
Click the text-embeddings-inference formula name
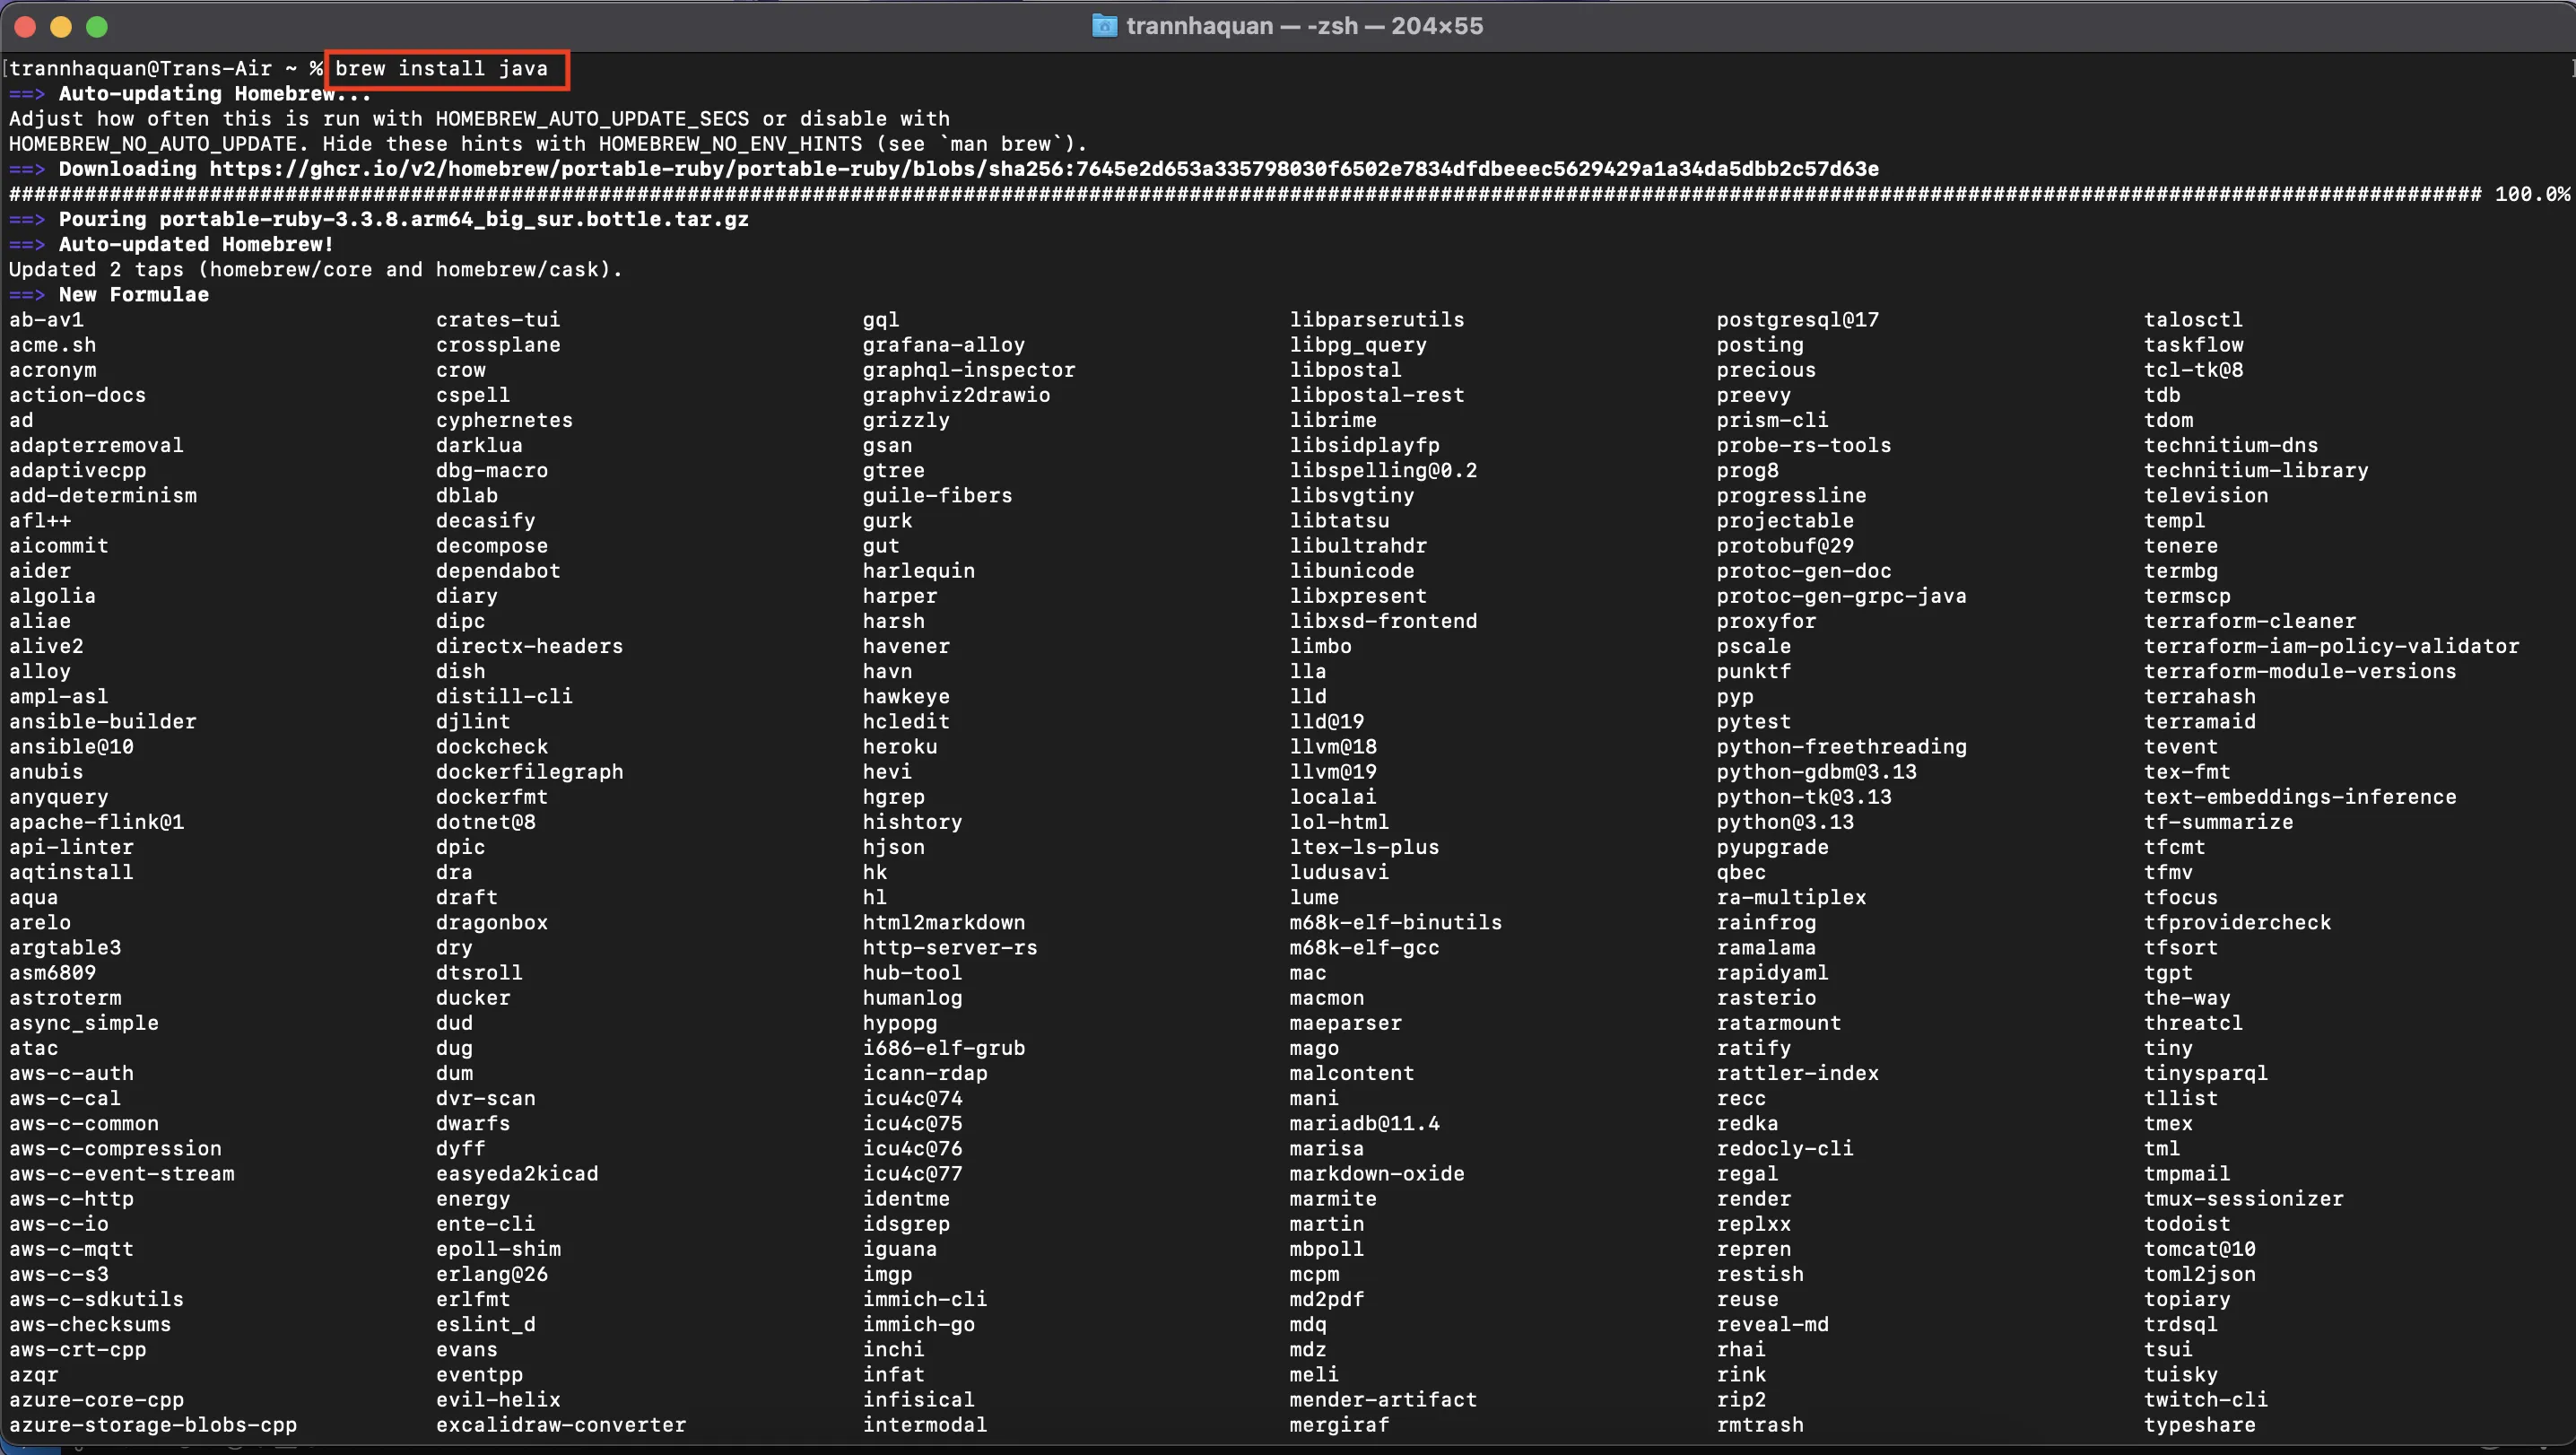click(x=2299, y=797)
